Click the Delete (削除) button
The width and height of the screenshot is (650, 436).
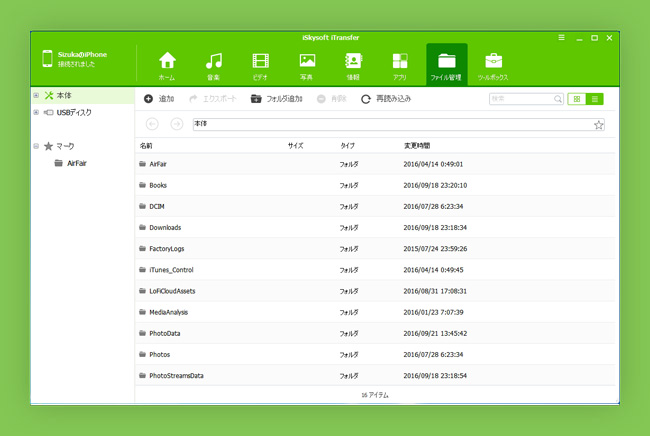pos(332,99)
